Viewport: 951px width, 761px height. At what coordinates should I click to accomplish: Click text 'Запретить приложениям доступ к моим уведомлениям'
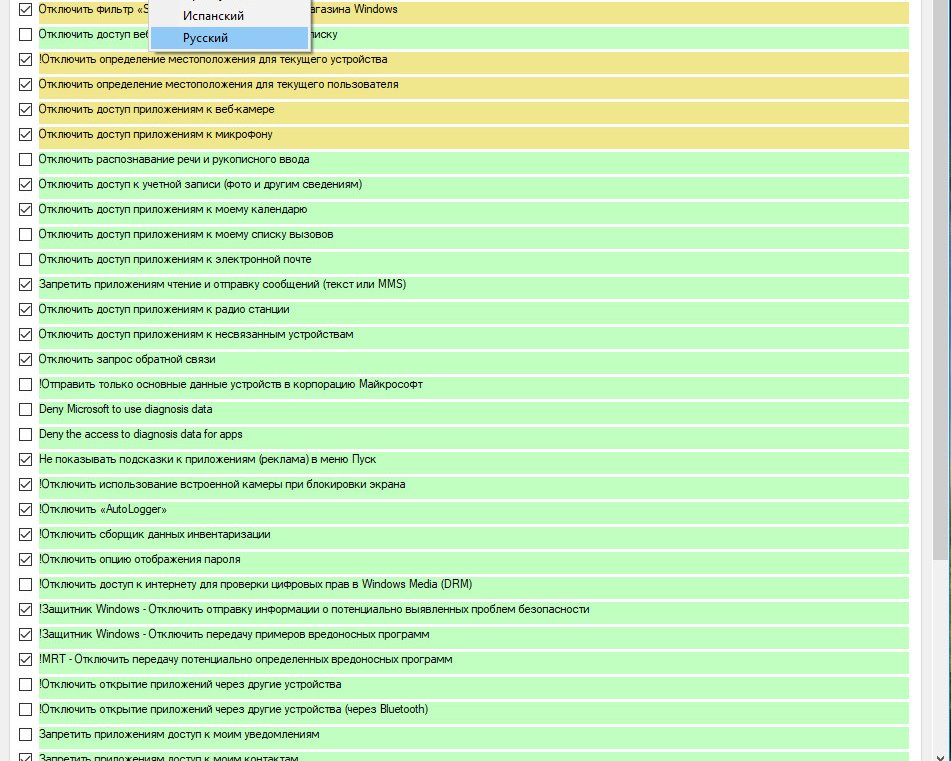pos(179,734)
